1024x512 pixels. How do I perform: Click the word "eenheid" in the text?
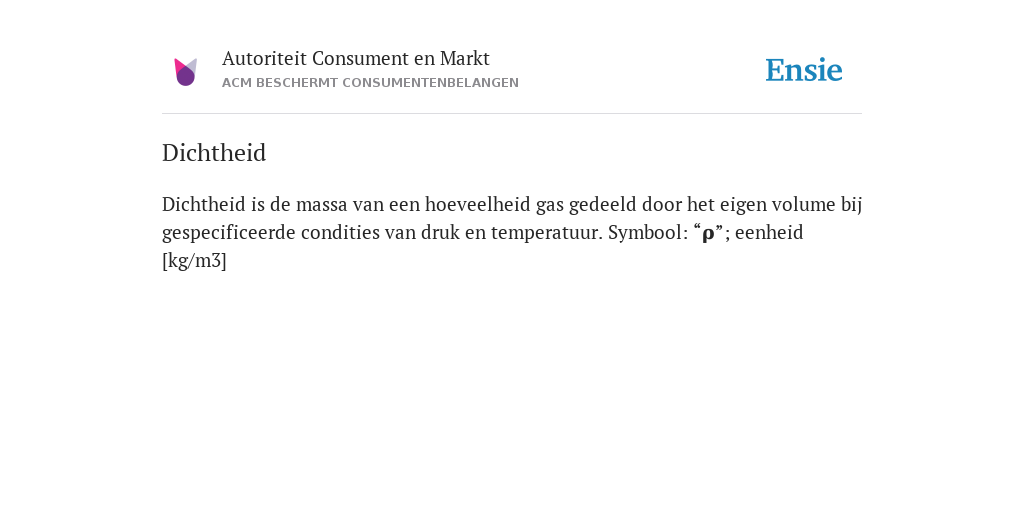[769, 232]
